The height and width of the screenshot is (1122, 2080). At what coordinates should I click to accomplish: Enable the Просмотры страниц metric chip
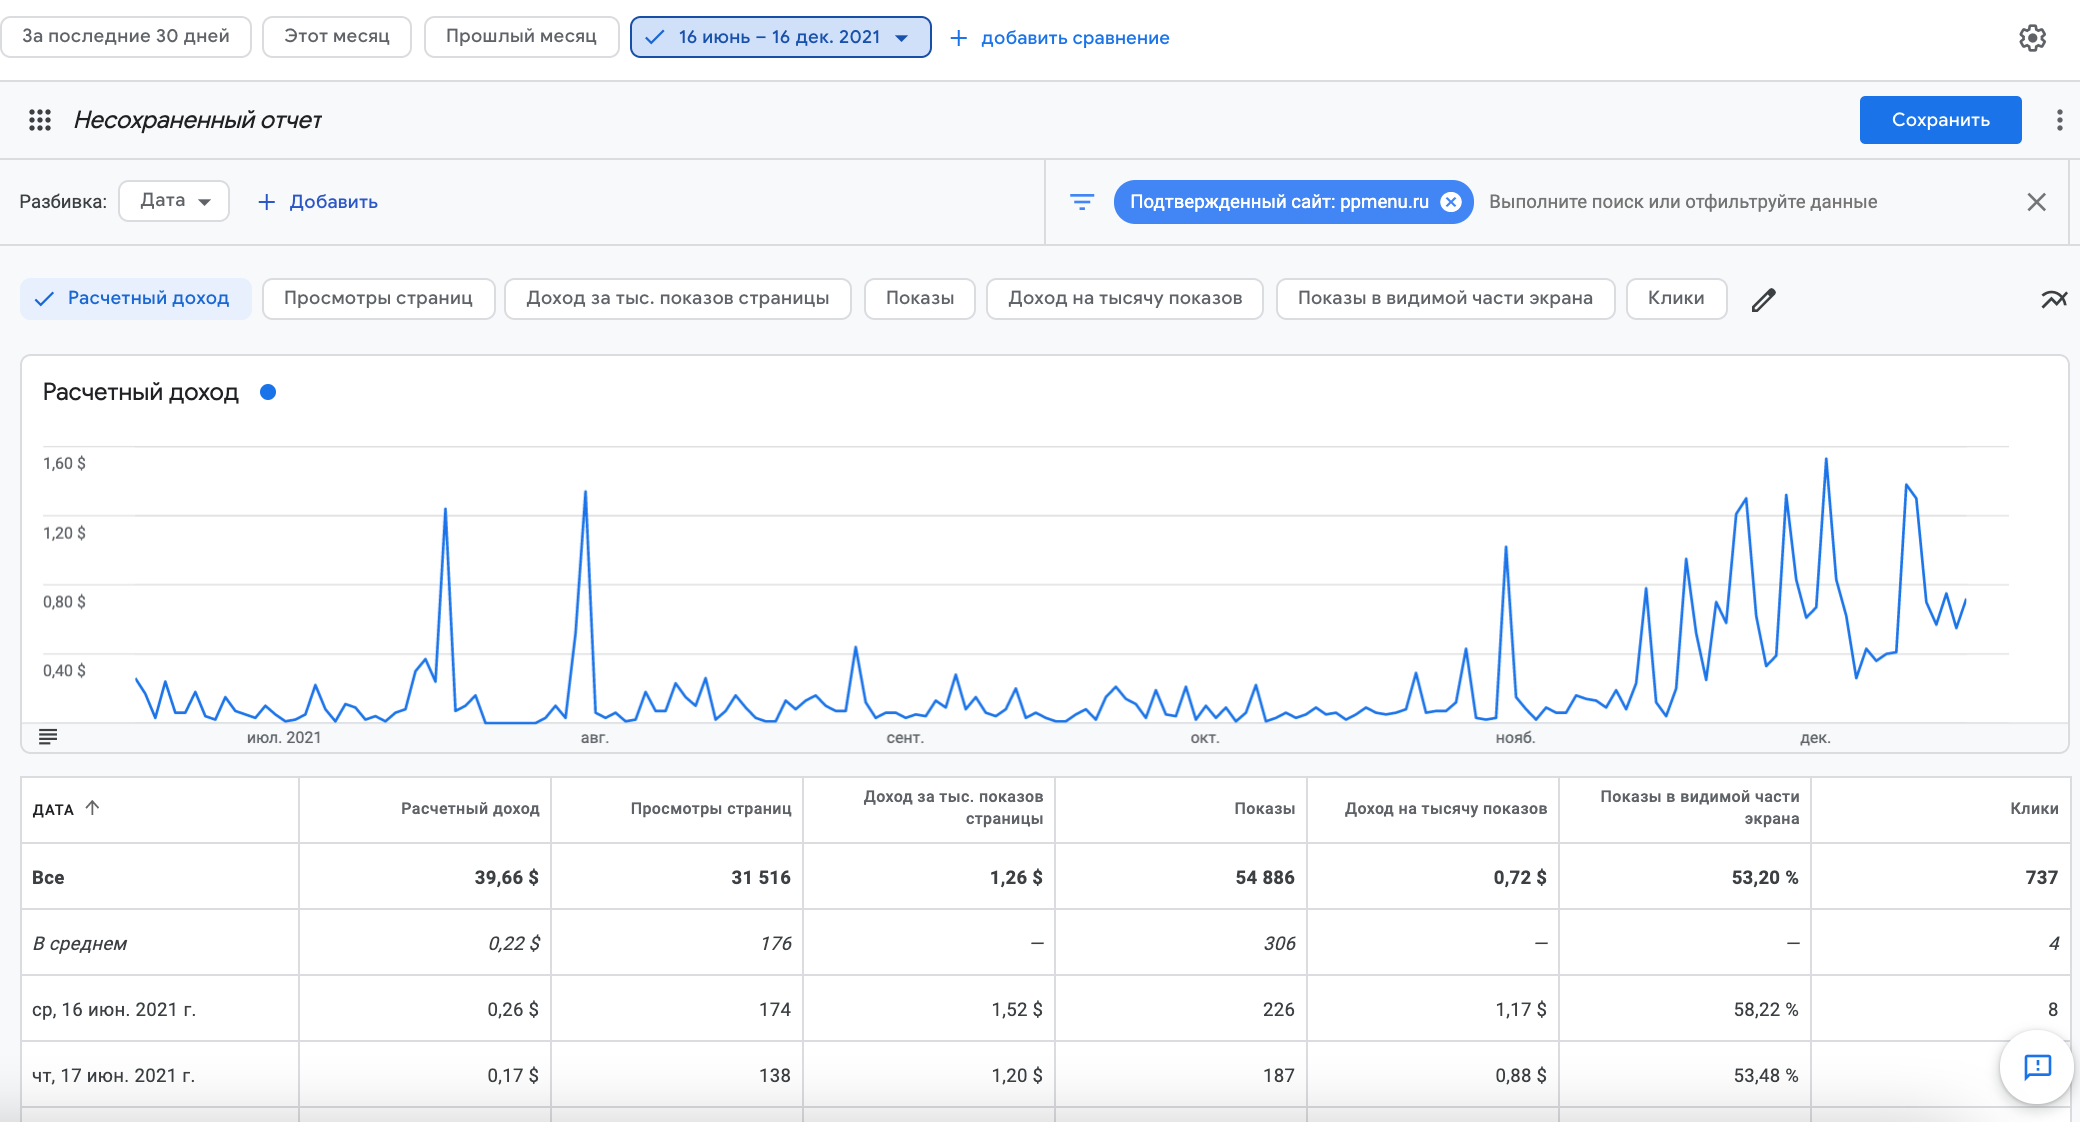(x=378, y=298)
